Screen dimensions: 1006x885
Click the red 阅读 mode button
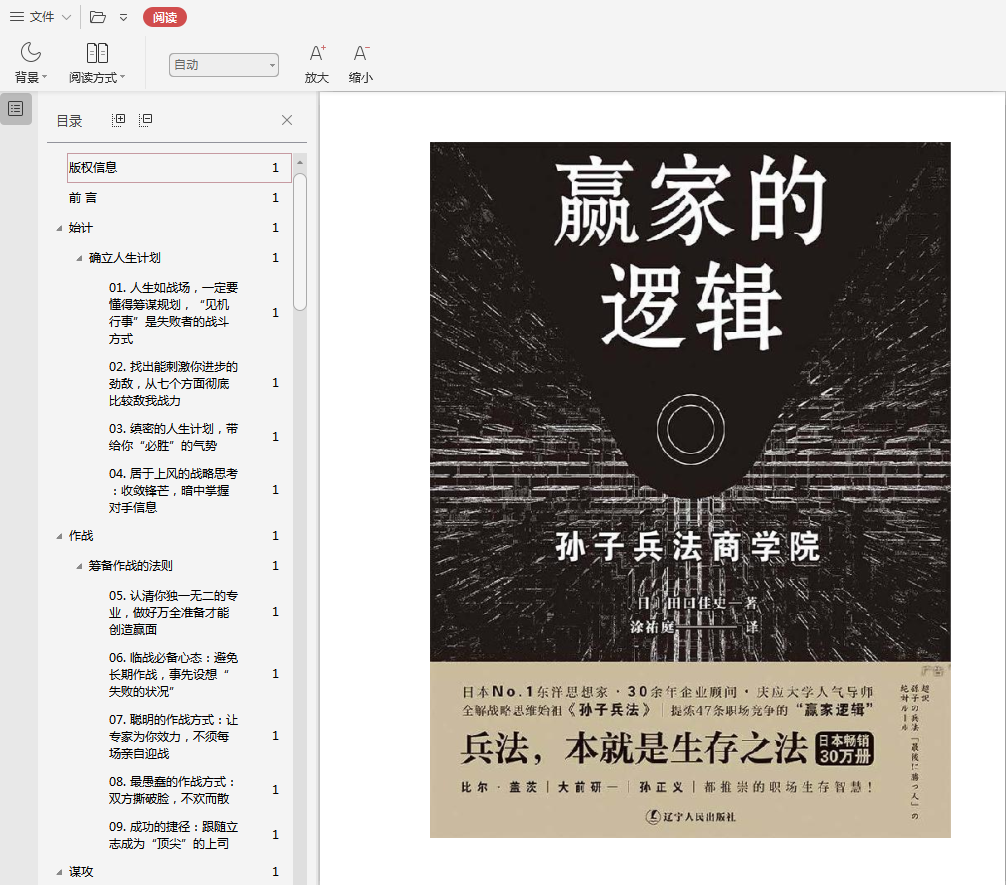tap(165, 17)
